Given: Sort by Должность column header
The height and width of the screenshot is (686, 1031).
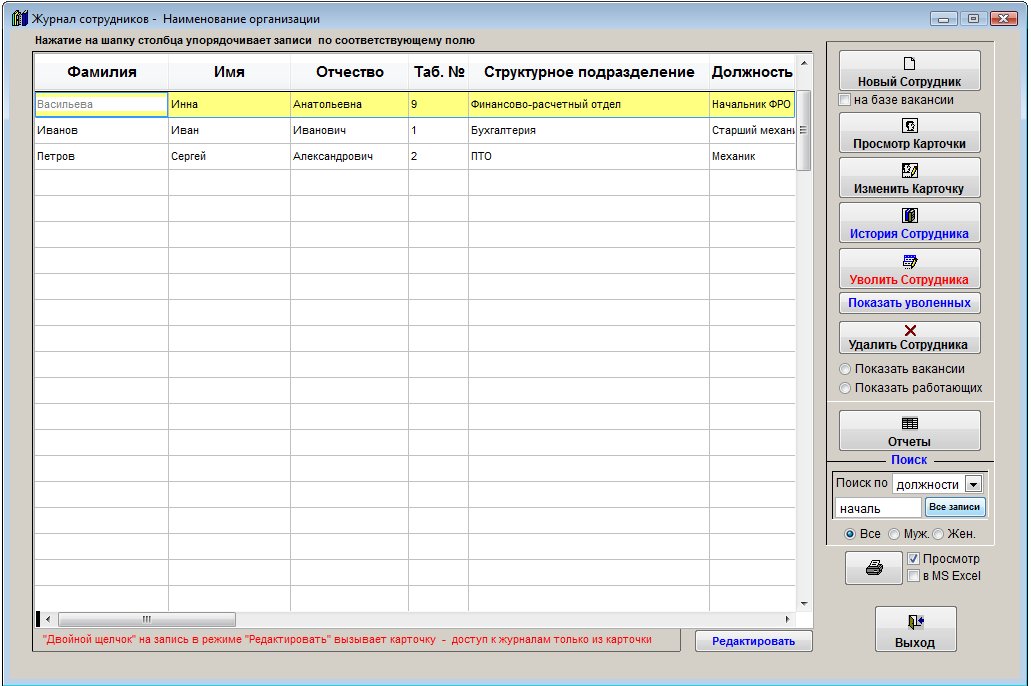Looking at the screenshot, I should coord(752,72).
